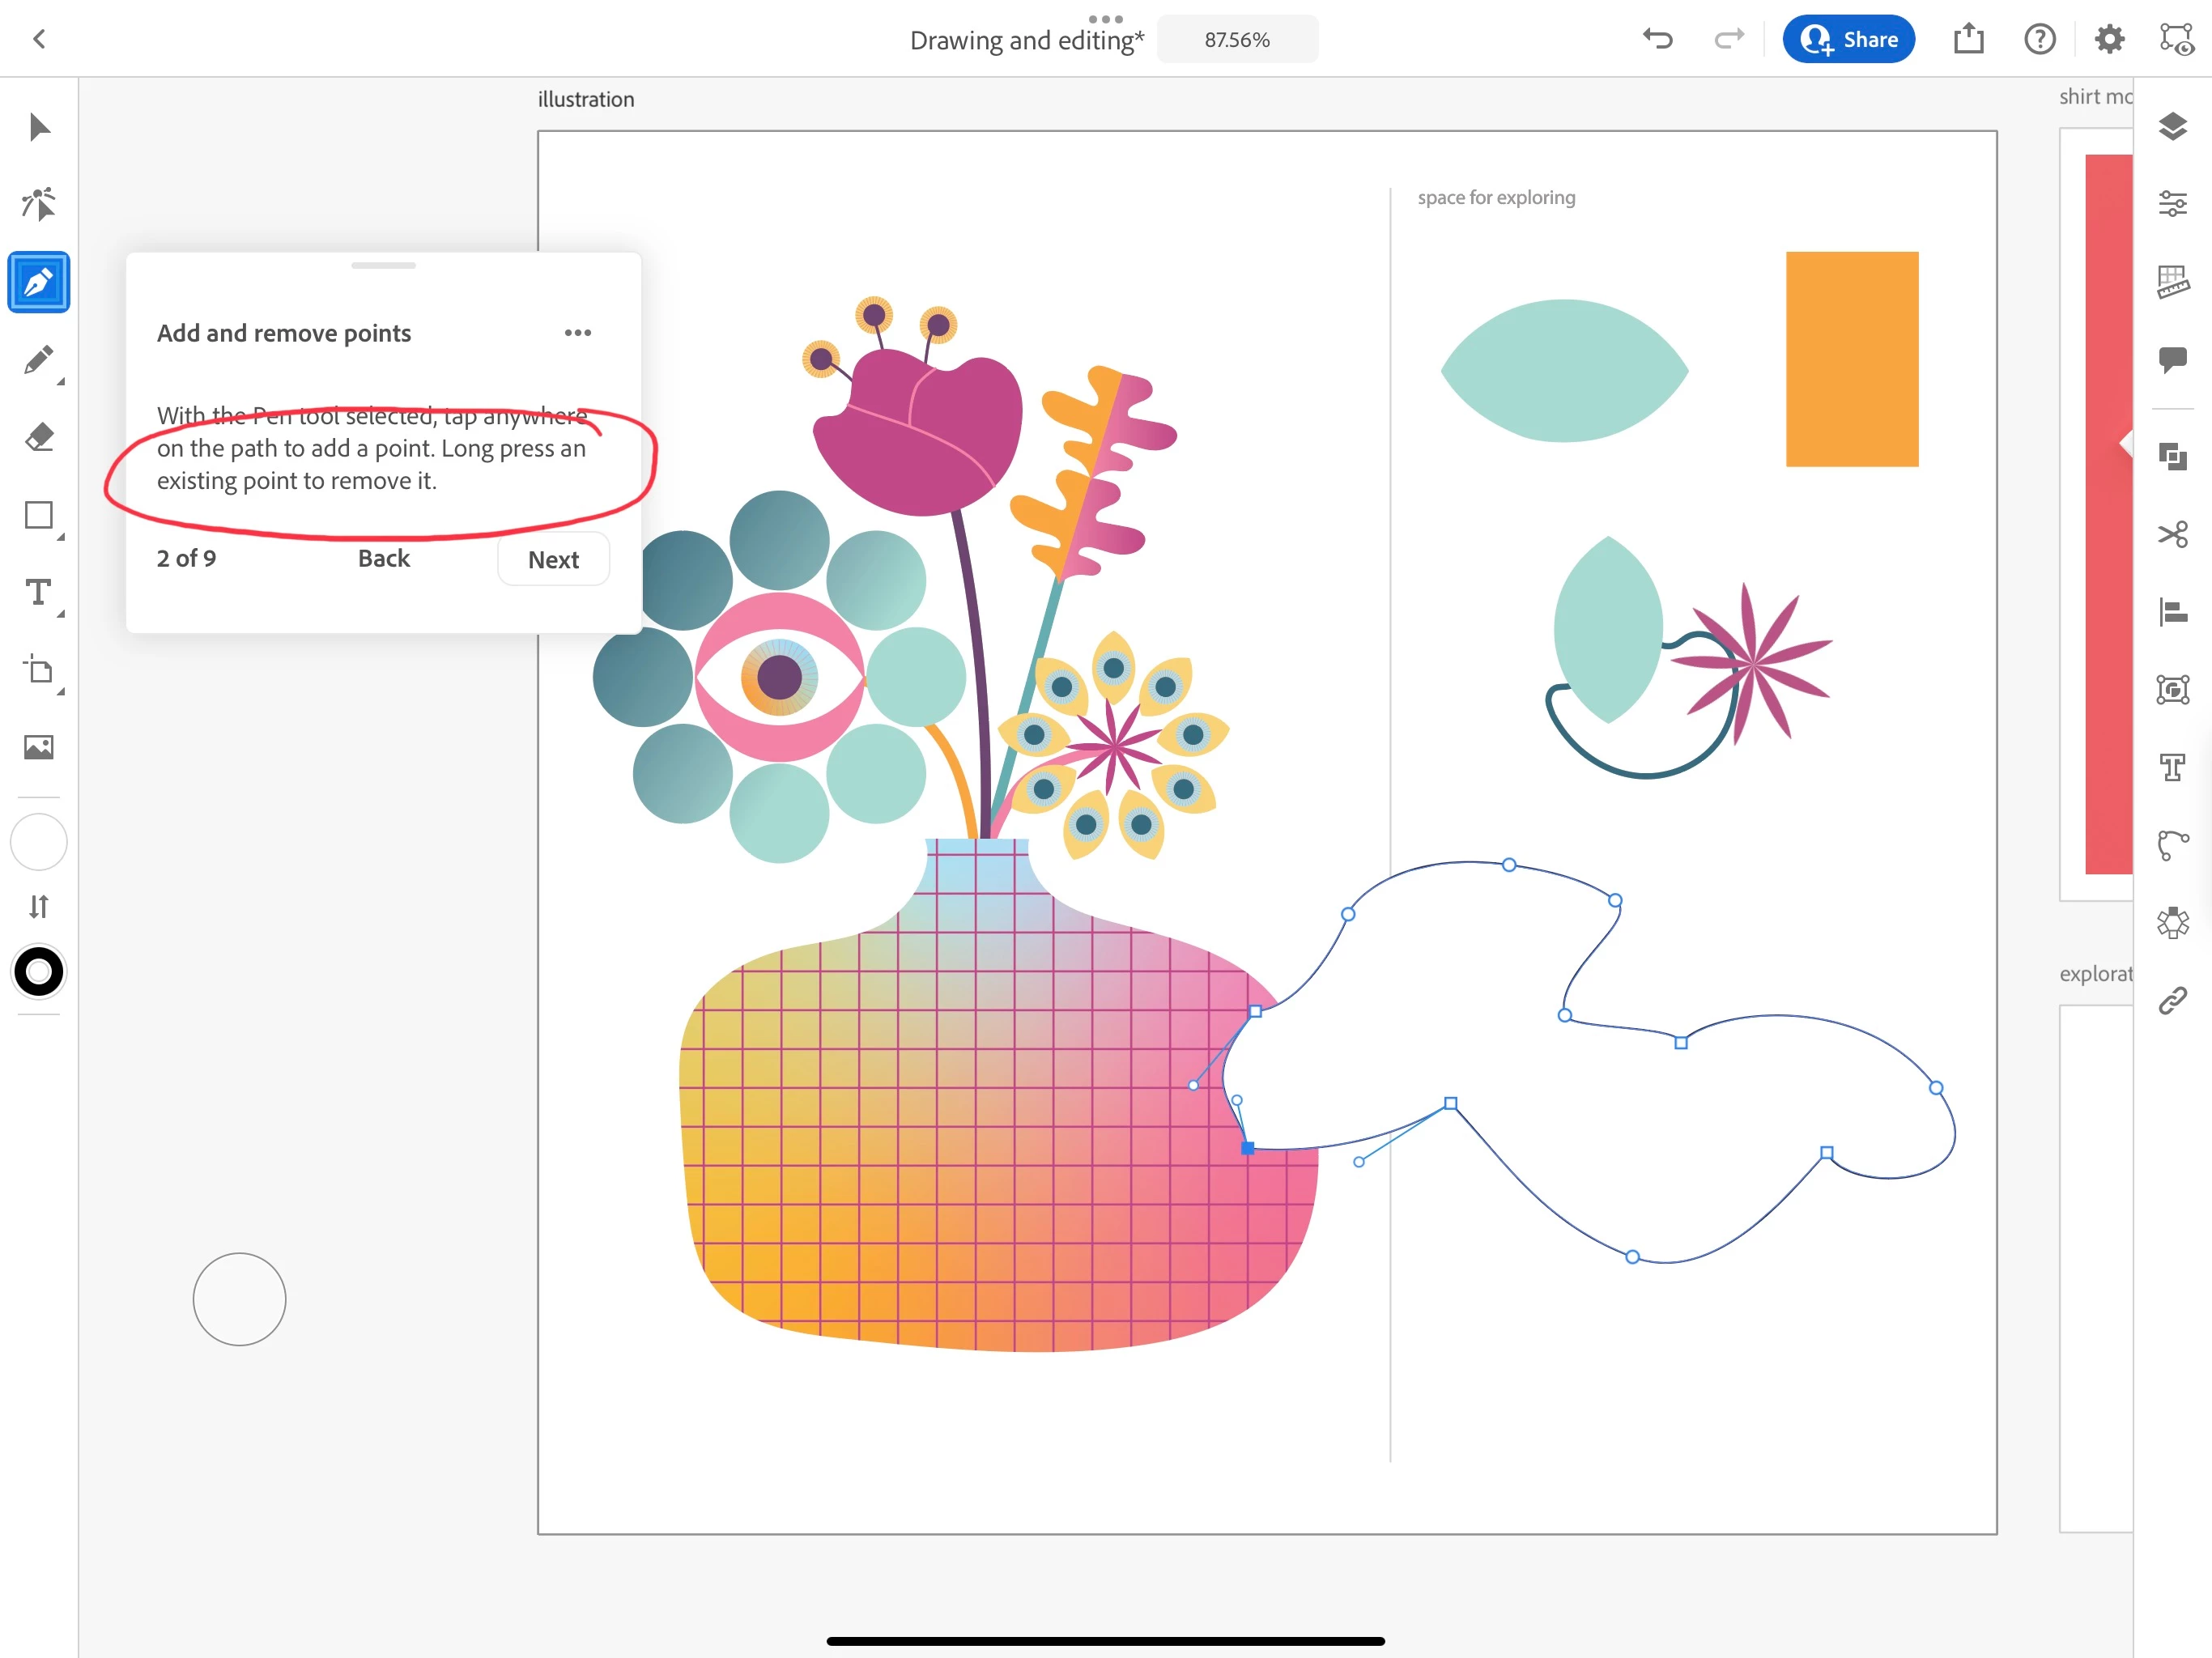Click Next in the tutorial card
The width and height of the screenshot is (2212, 1658).
[553, 559]
